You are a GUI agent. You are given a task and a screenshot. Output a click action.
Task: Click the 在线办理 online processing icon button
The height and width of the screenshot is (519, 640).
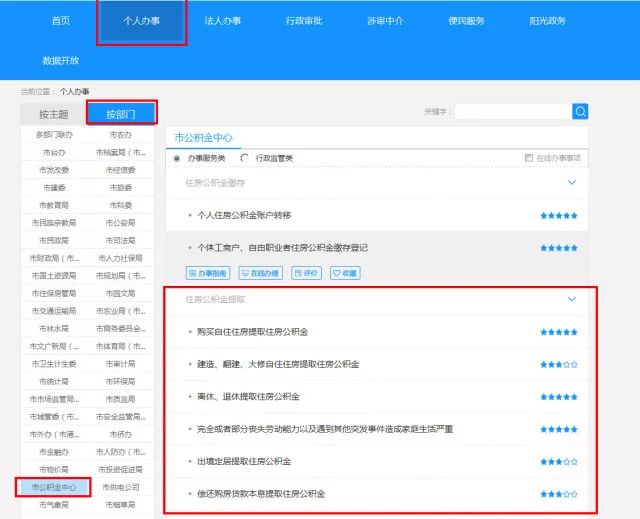click(259, 273)
